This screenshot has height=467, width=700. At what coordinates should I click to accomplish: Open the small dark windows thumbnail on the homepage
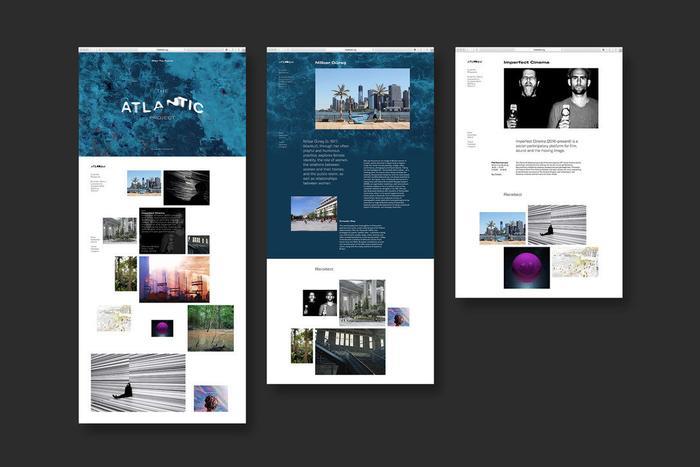point(198,245)
